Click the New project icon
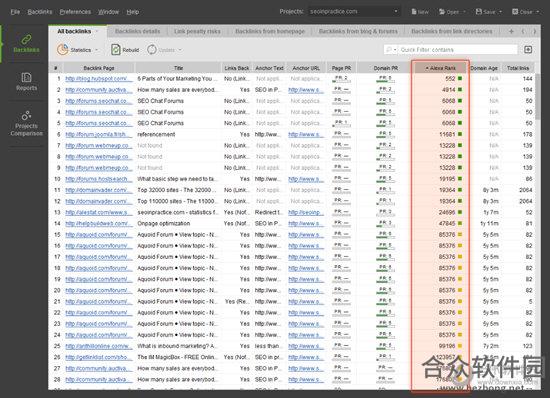Screen dimensions: 550x398 tap(414, 12)
